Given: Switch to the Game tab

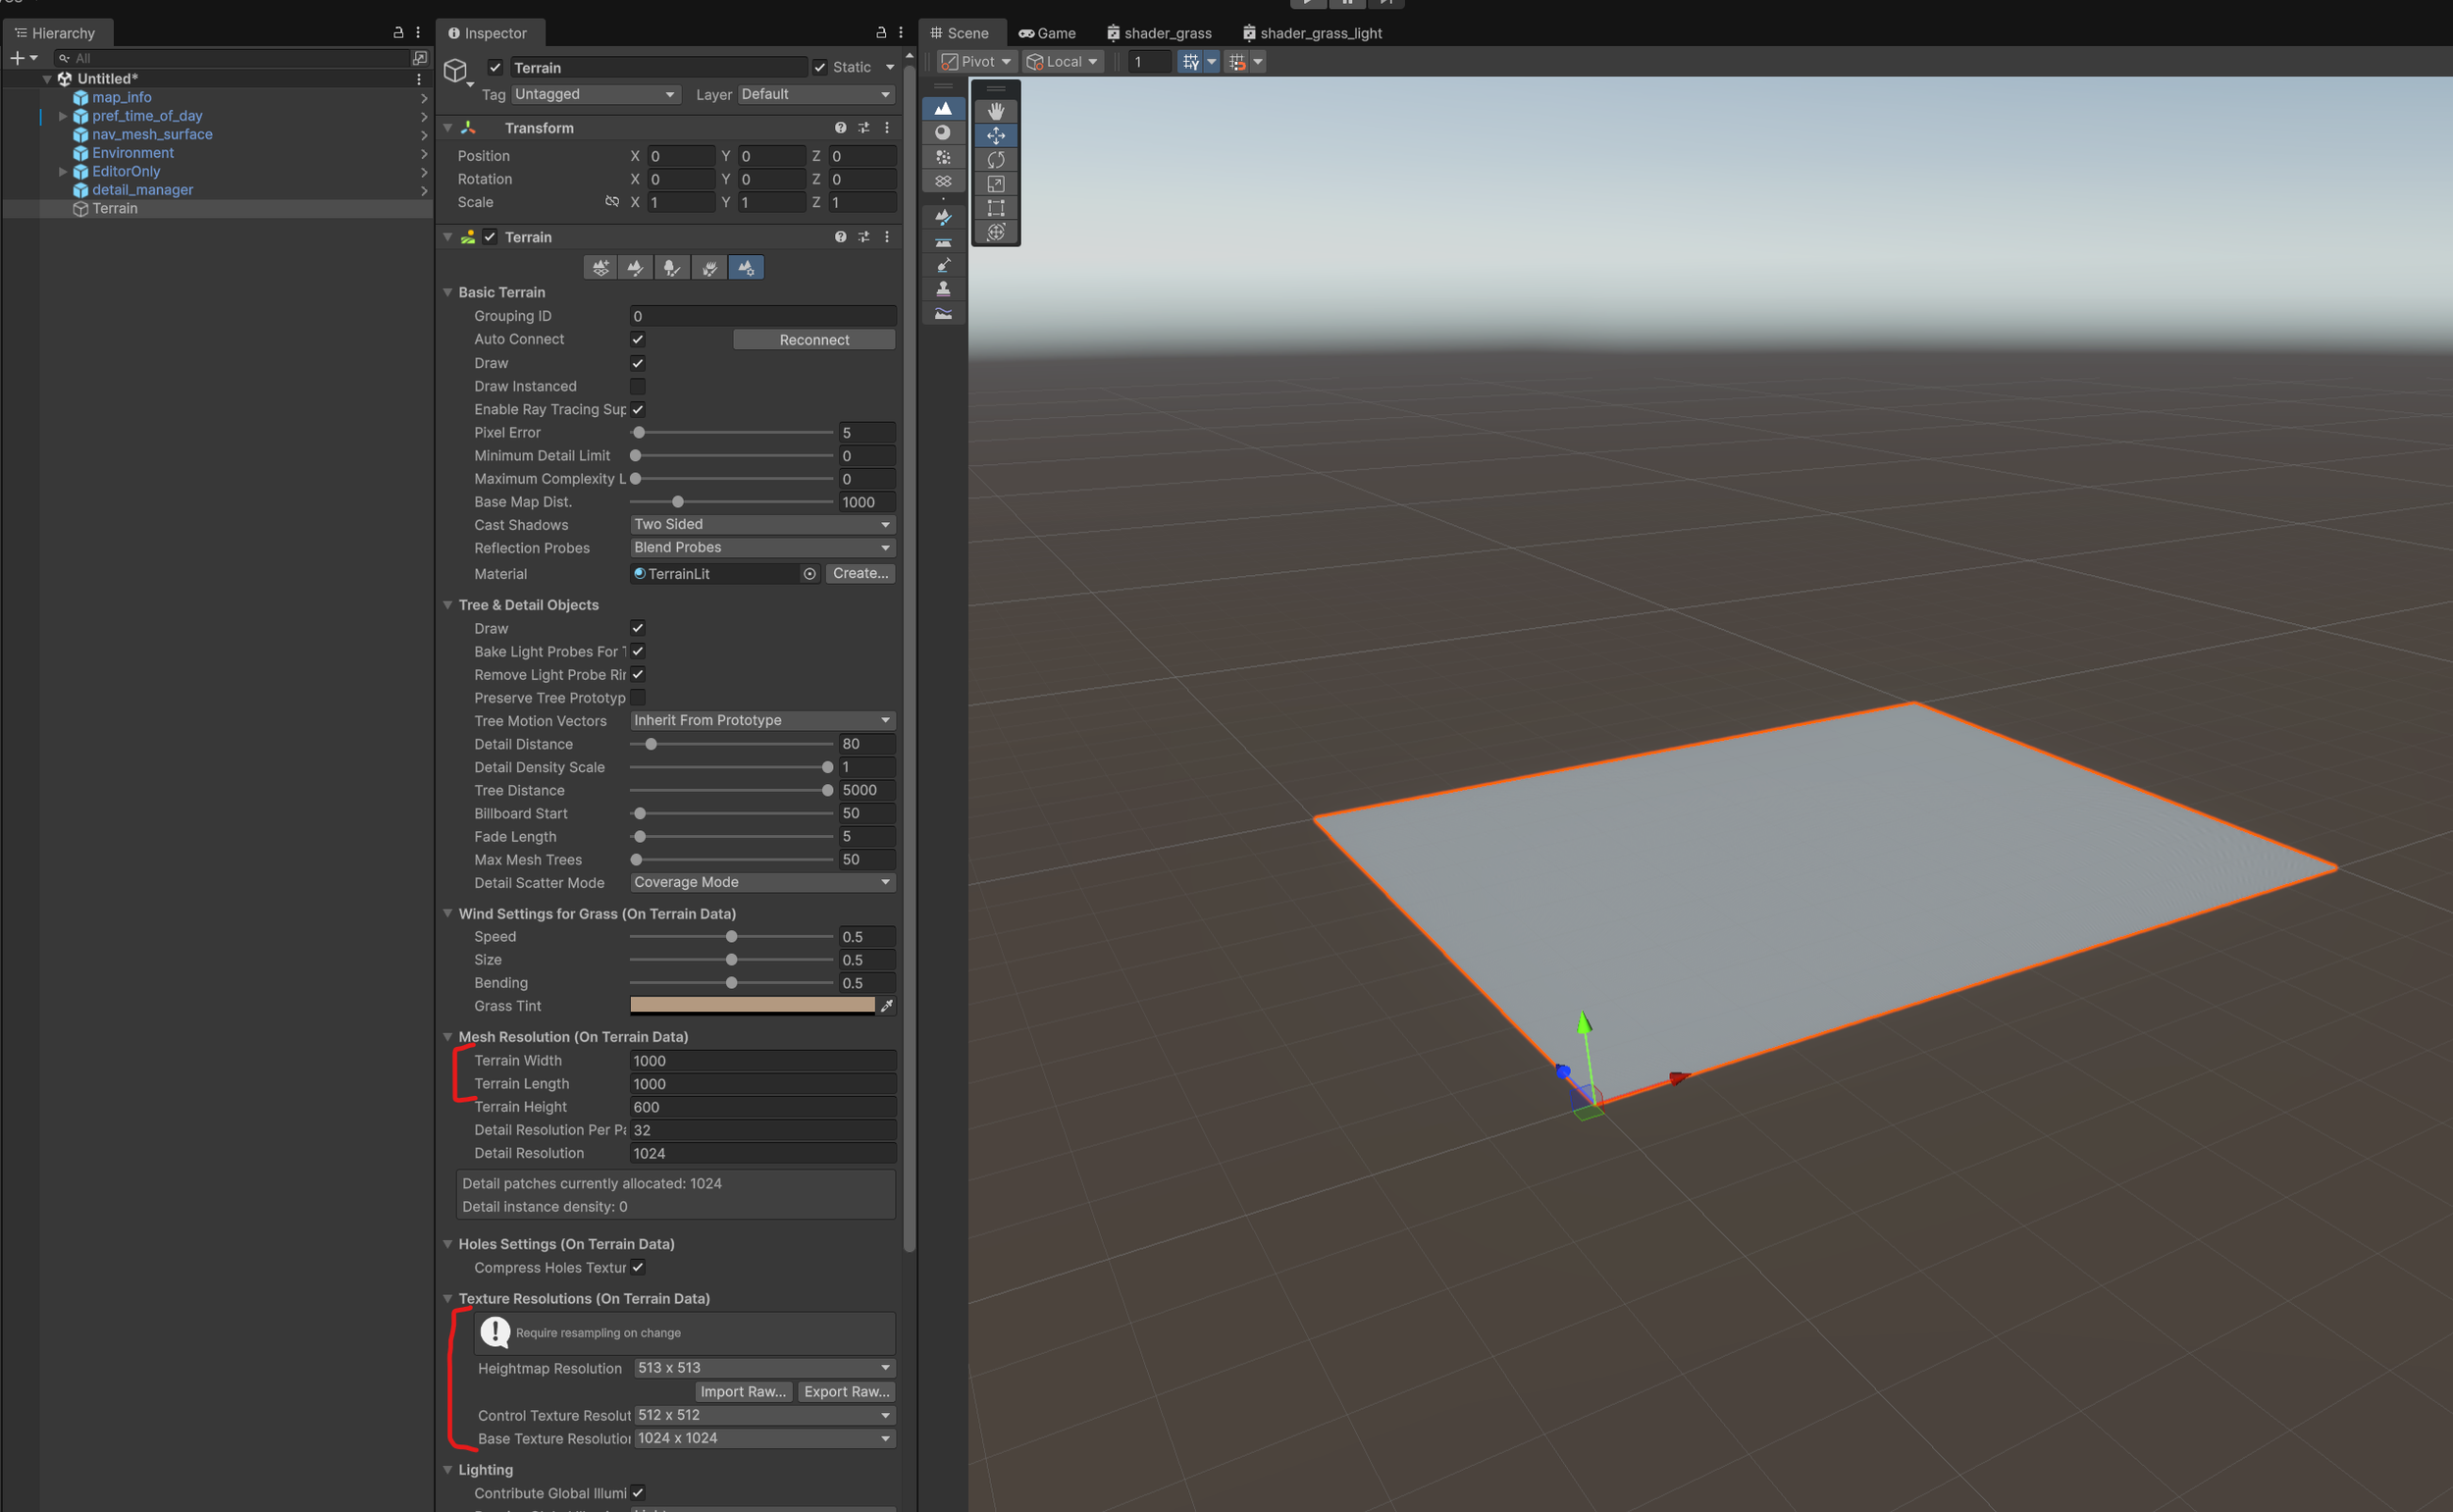Looking at the screenshot, I should click(x=1047, y=33).
